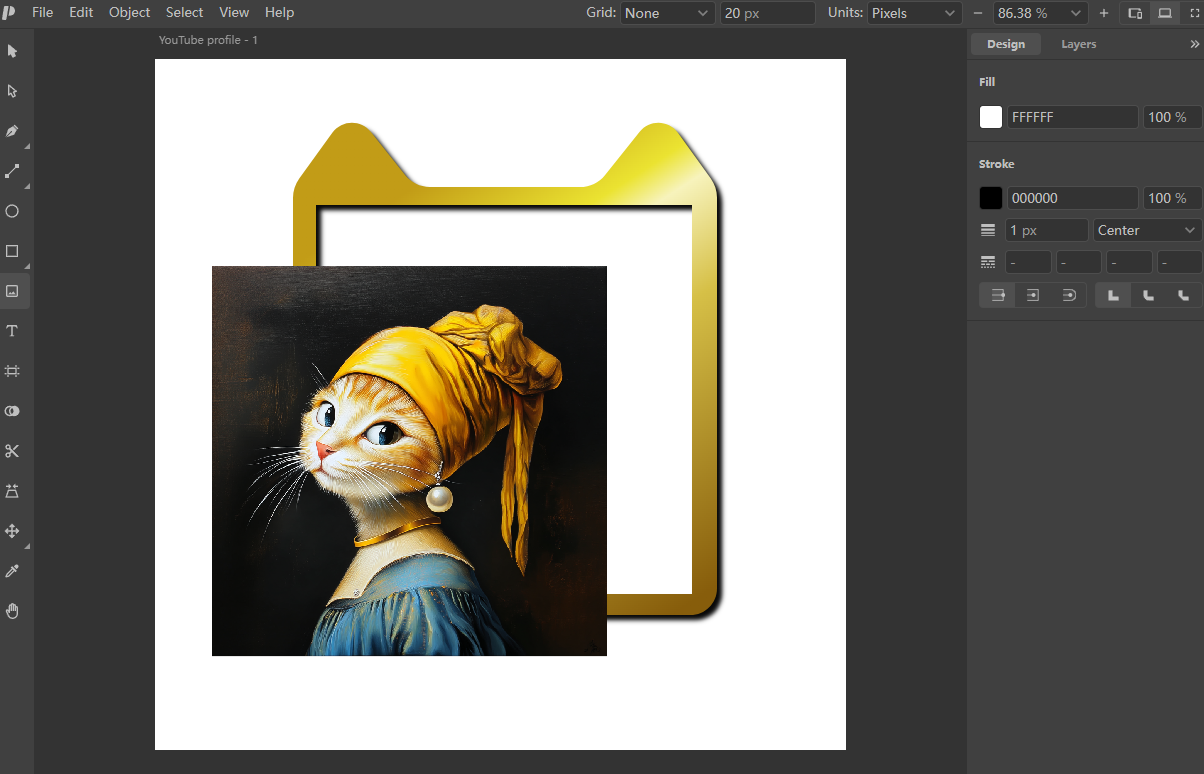Viewport: 1204px width, 774px height.
Task: Choose the Scissors cut tool
Action: (x=12, y=451)
